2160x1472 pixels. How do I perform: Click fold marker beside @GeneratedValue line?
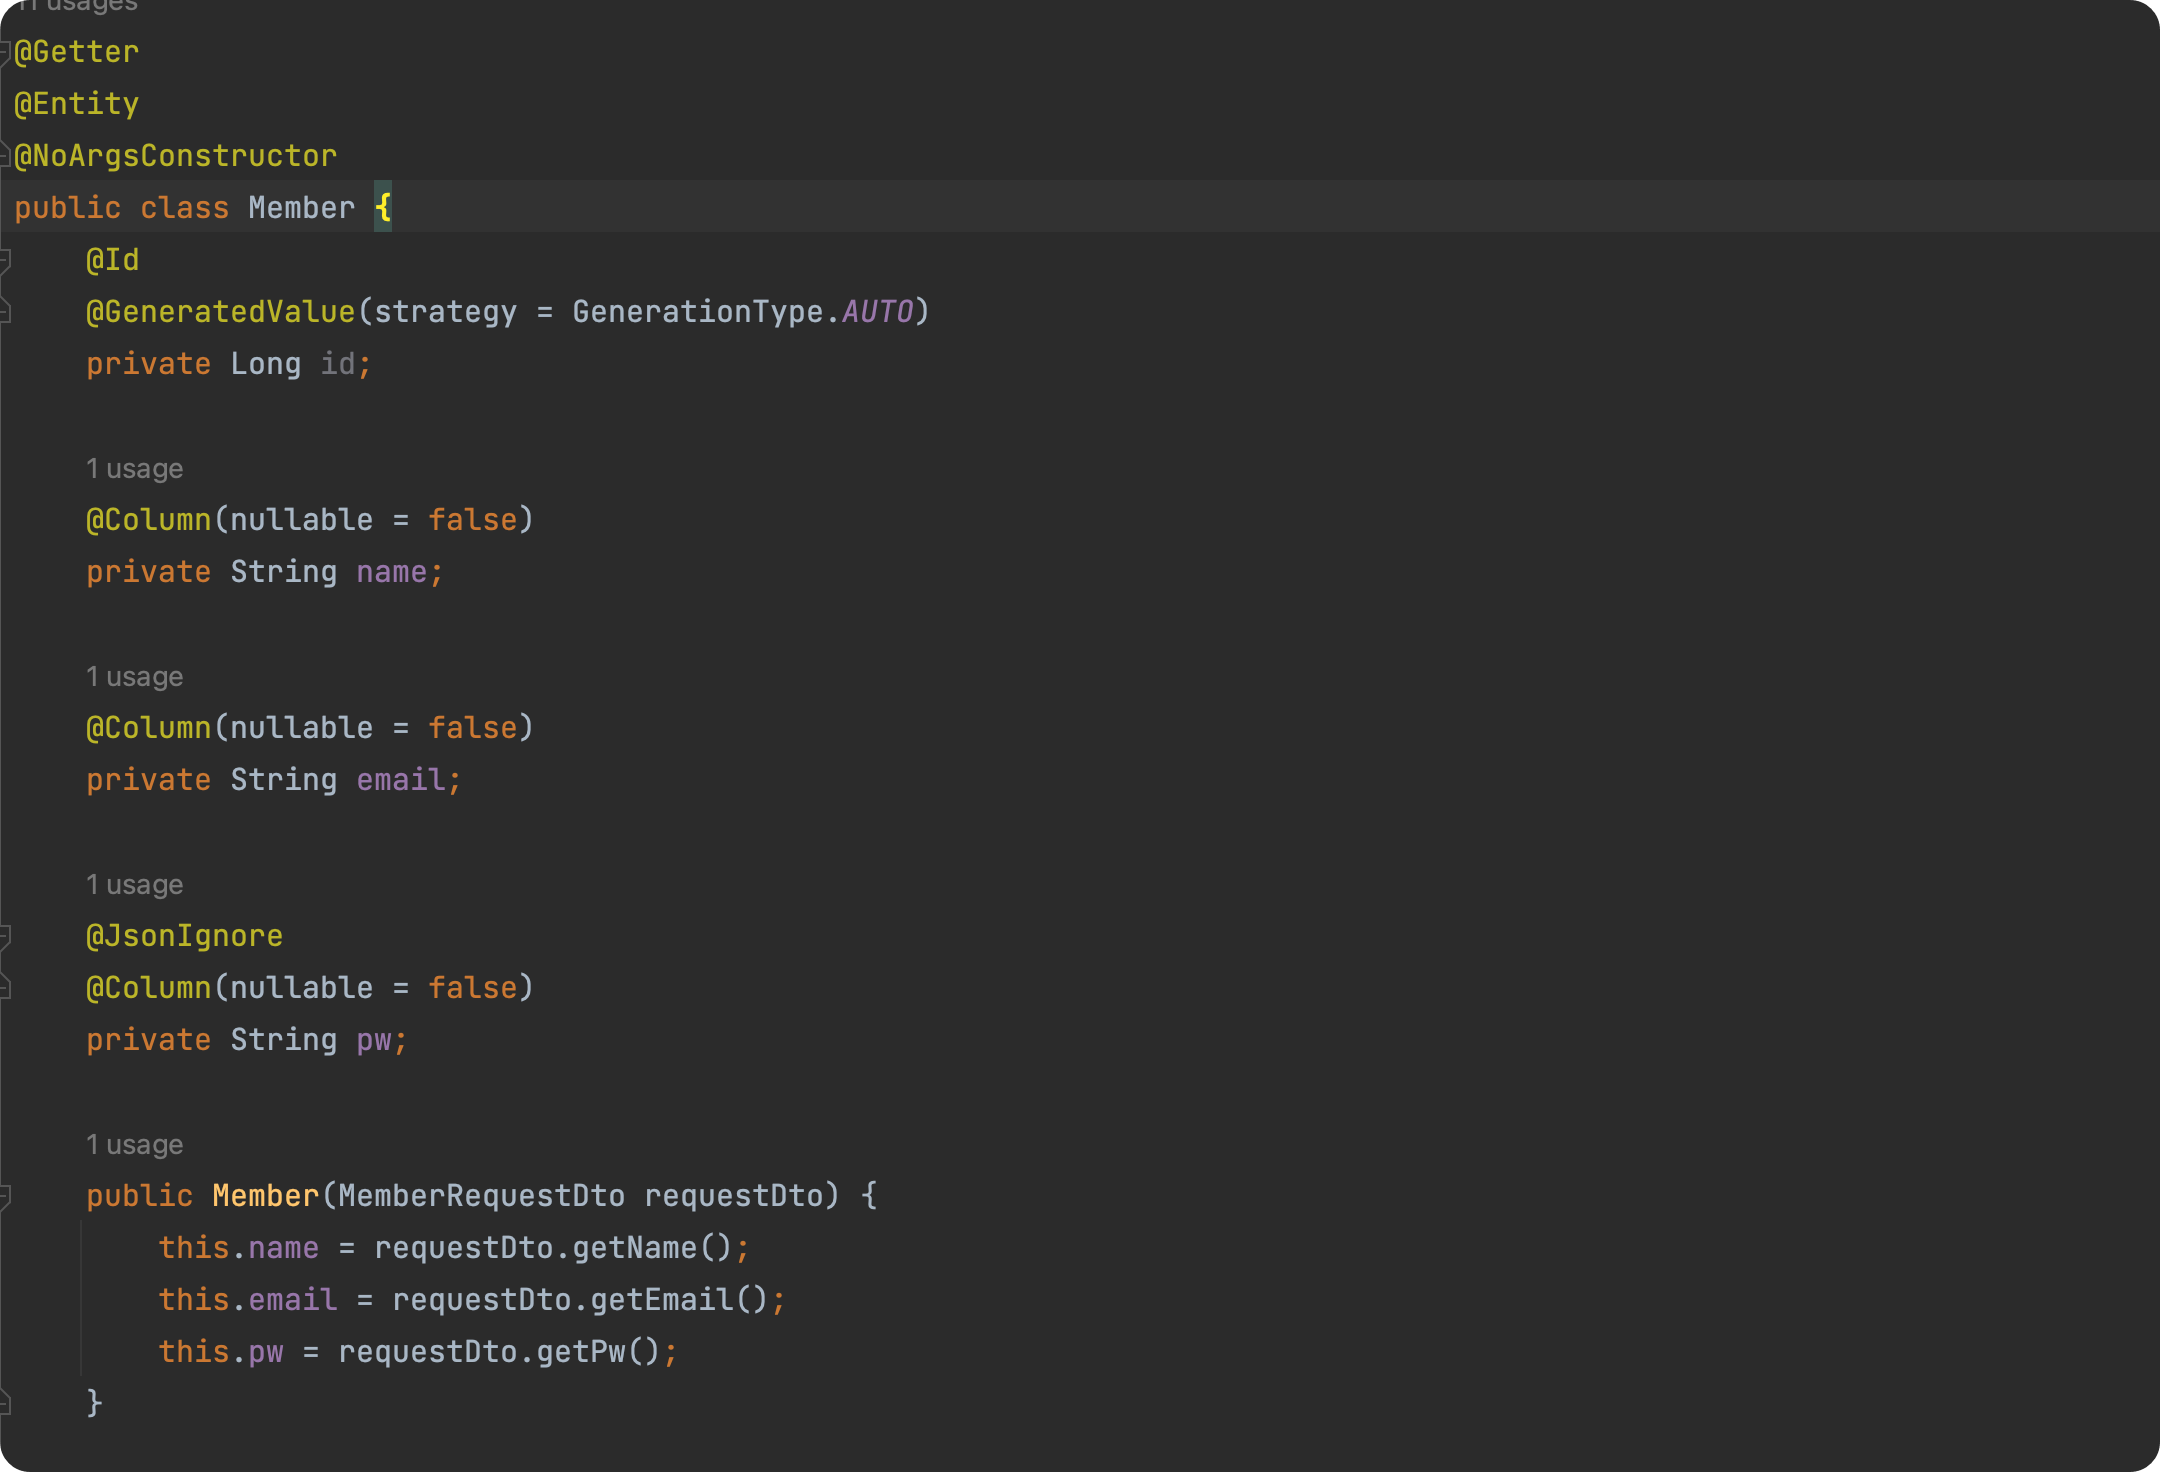pos(5,312)
